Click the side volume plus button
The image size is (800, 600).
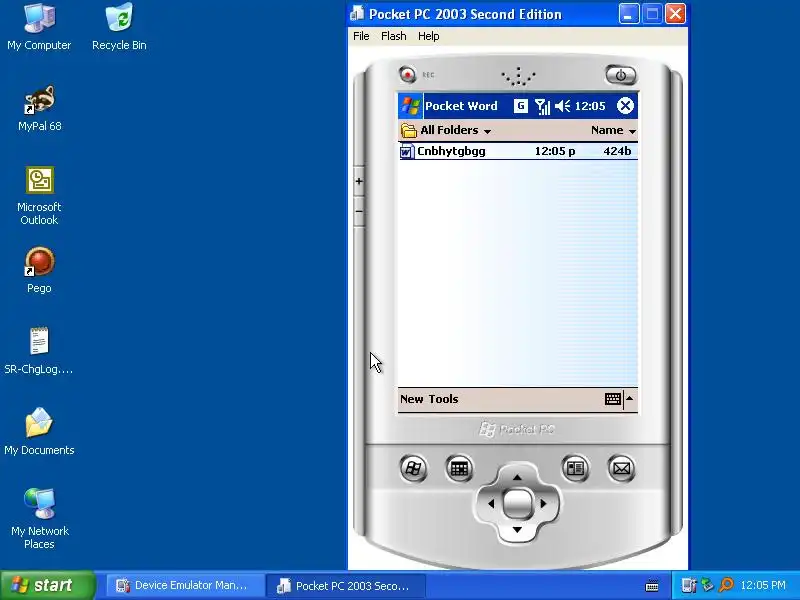(x=359, y=181)
